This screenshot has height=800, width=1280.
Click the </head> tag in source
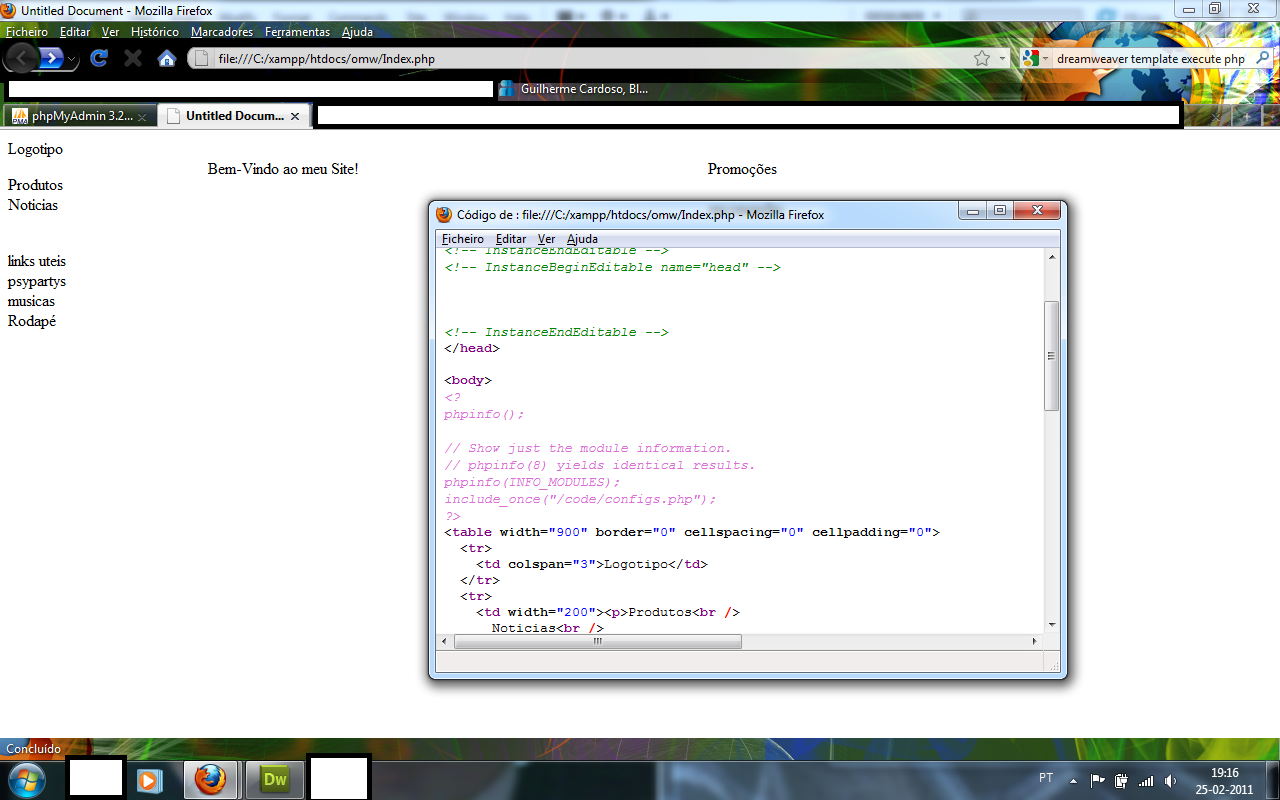(472, 348)
